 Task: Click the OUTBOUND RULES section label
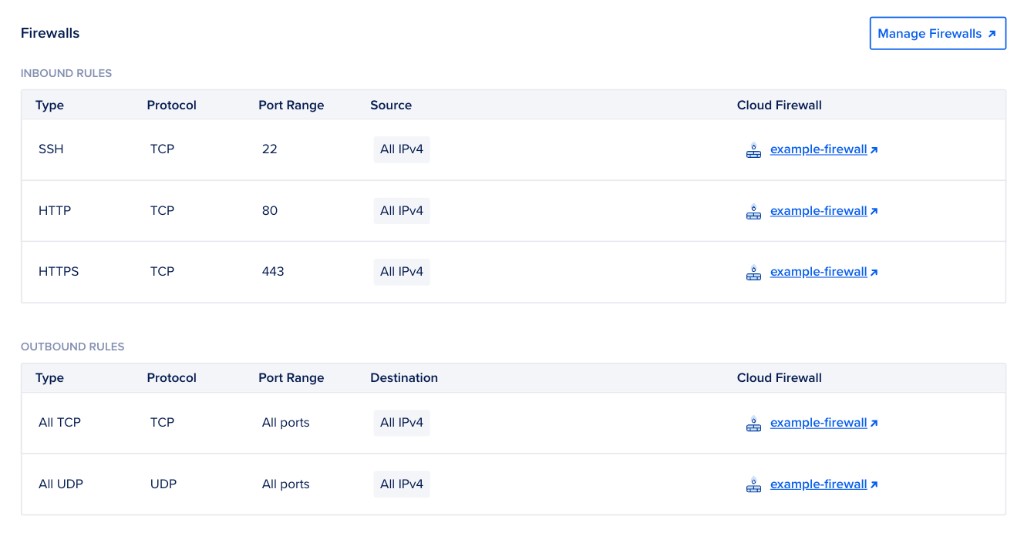point(72,347)
